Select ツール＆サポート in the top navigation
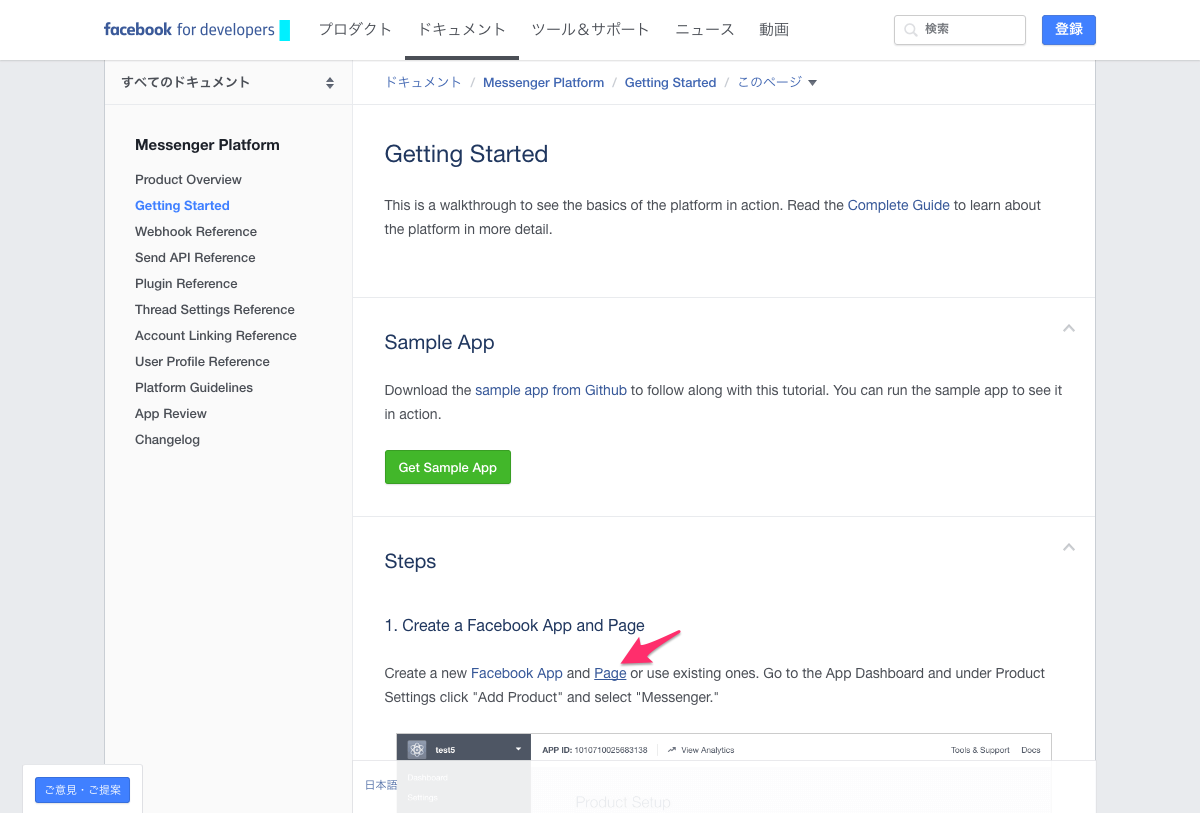The width and height of the screenshot is (1200, 813). (590, 30)
